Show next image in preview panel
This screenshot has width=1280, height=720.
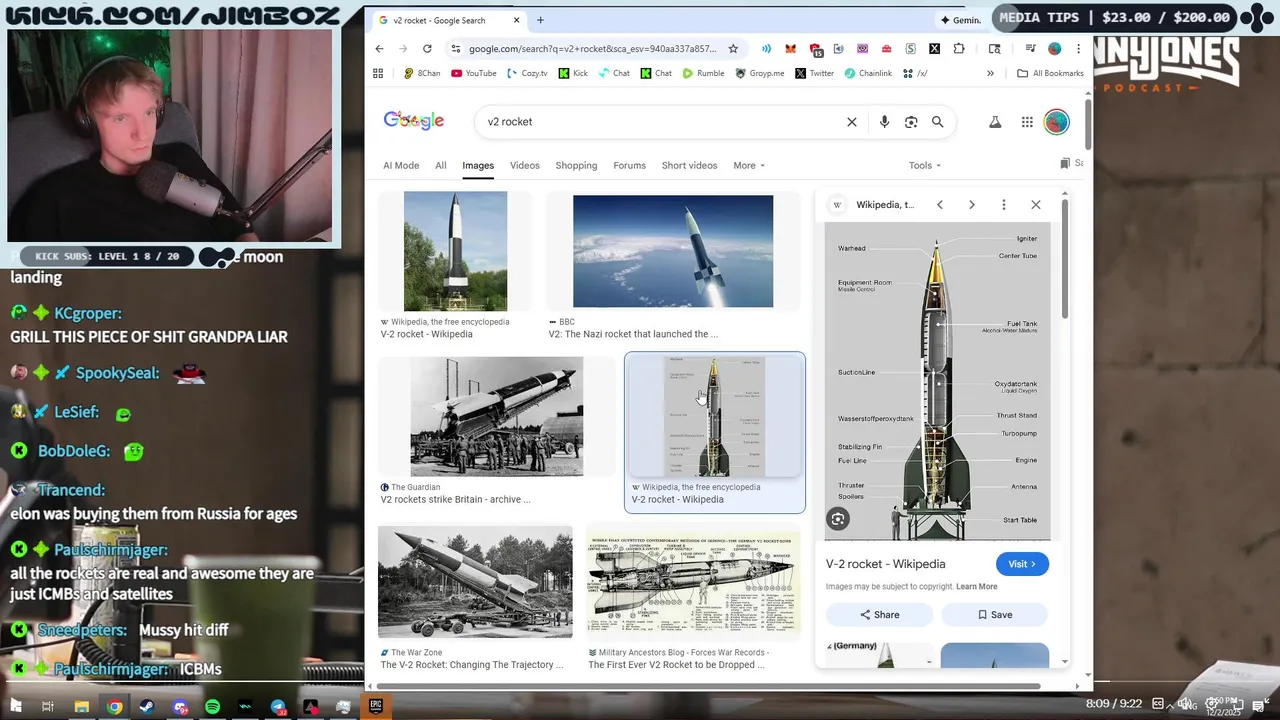pos(972,204)
